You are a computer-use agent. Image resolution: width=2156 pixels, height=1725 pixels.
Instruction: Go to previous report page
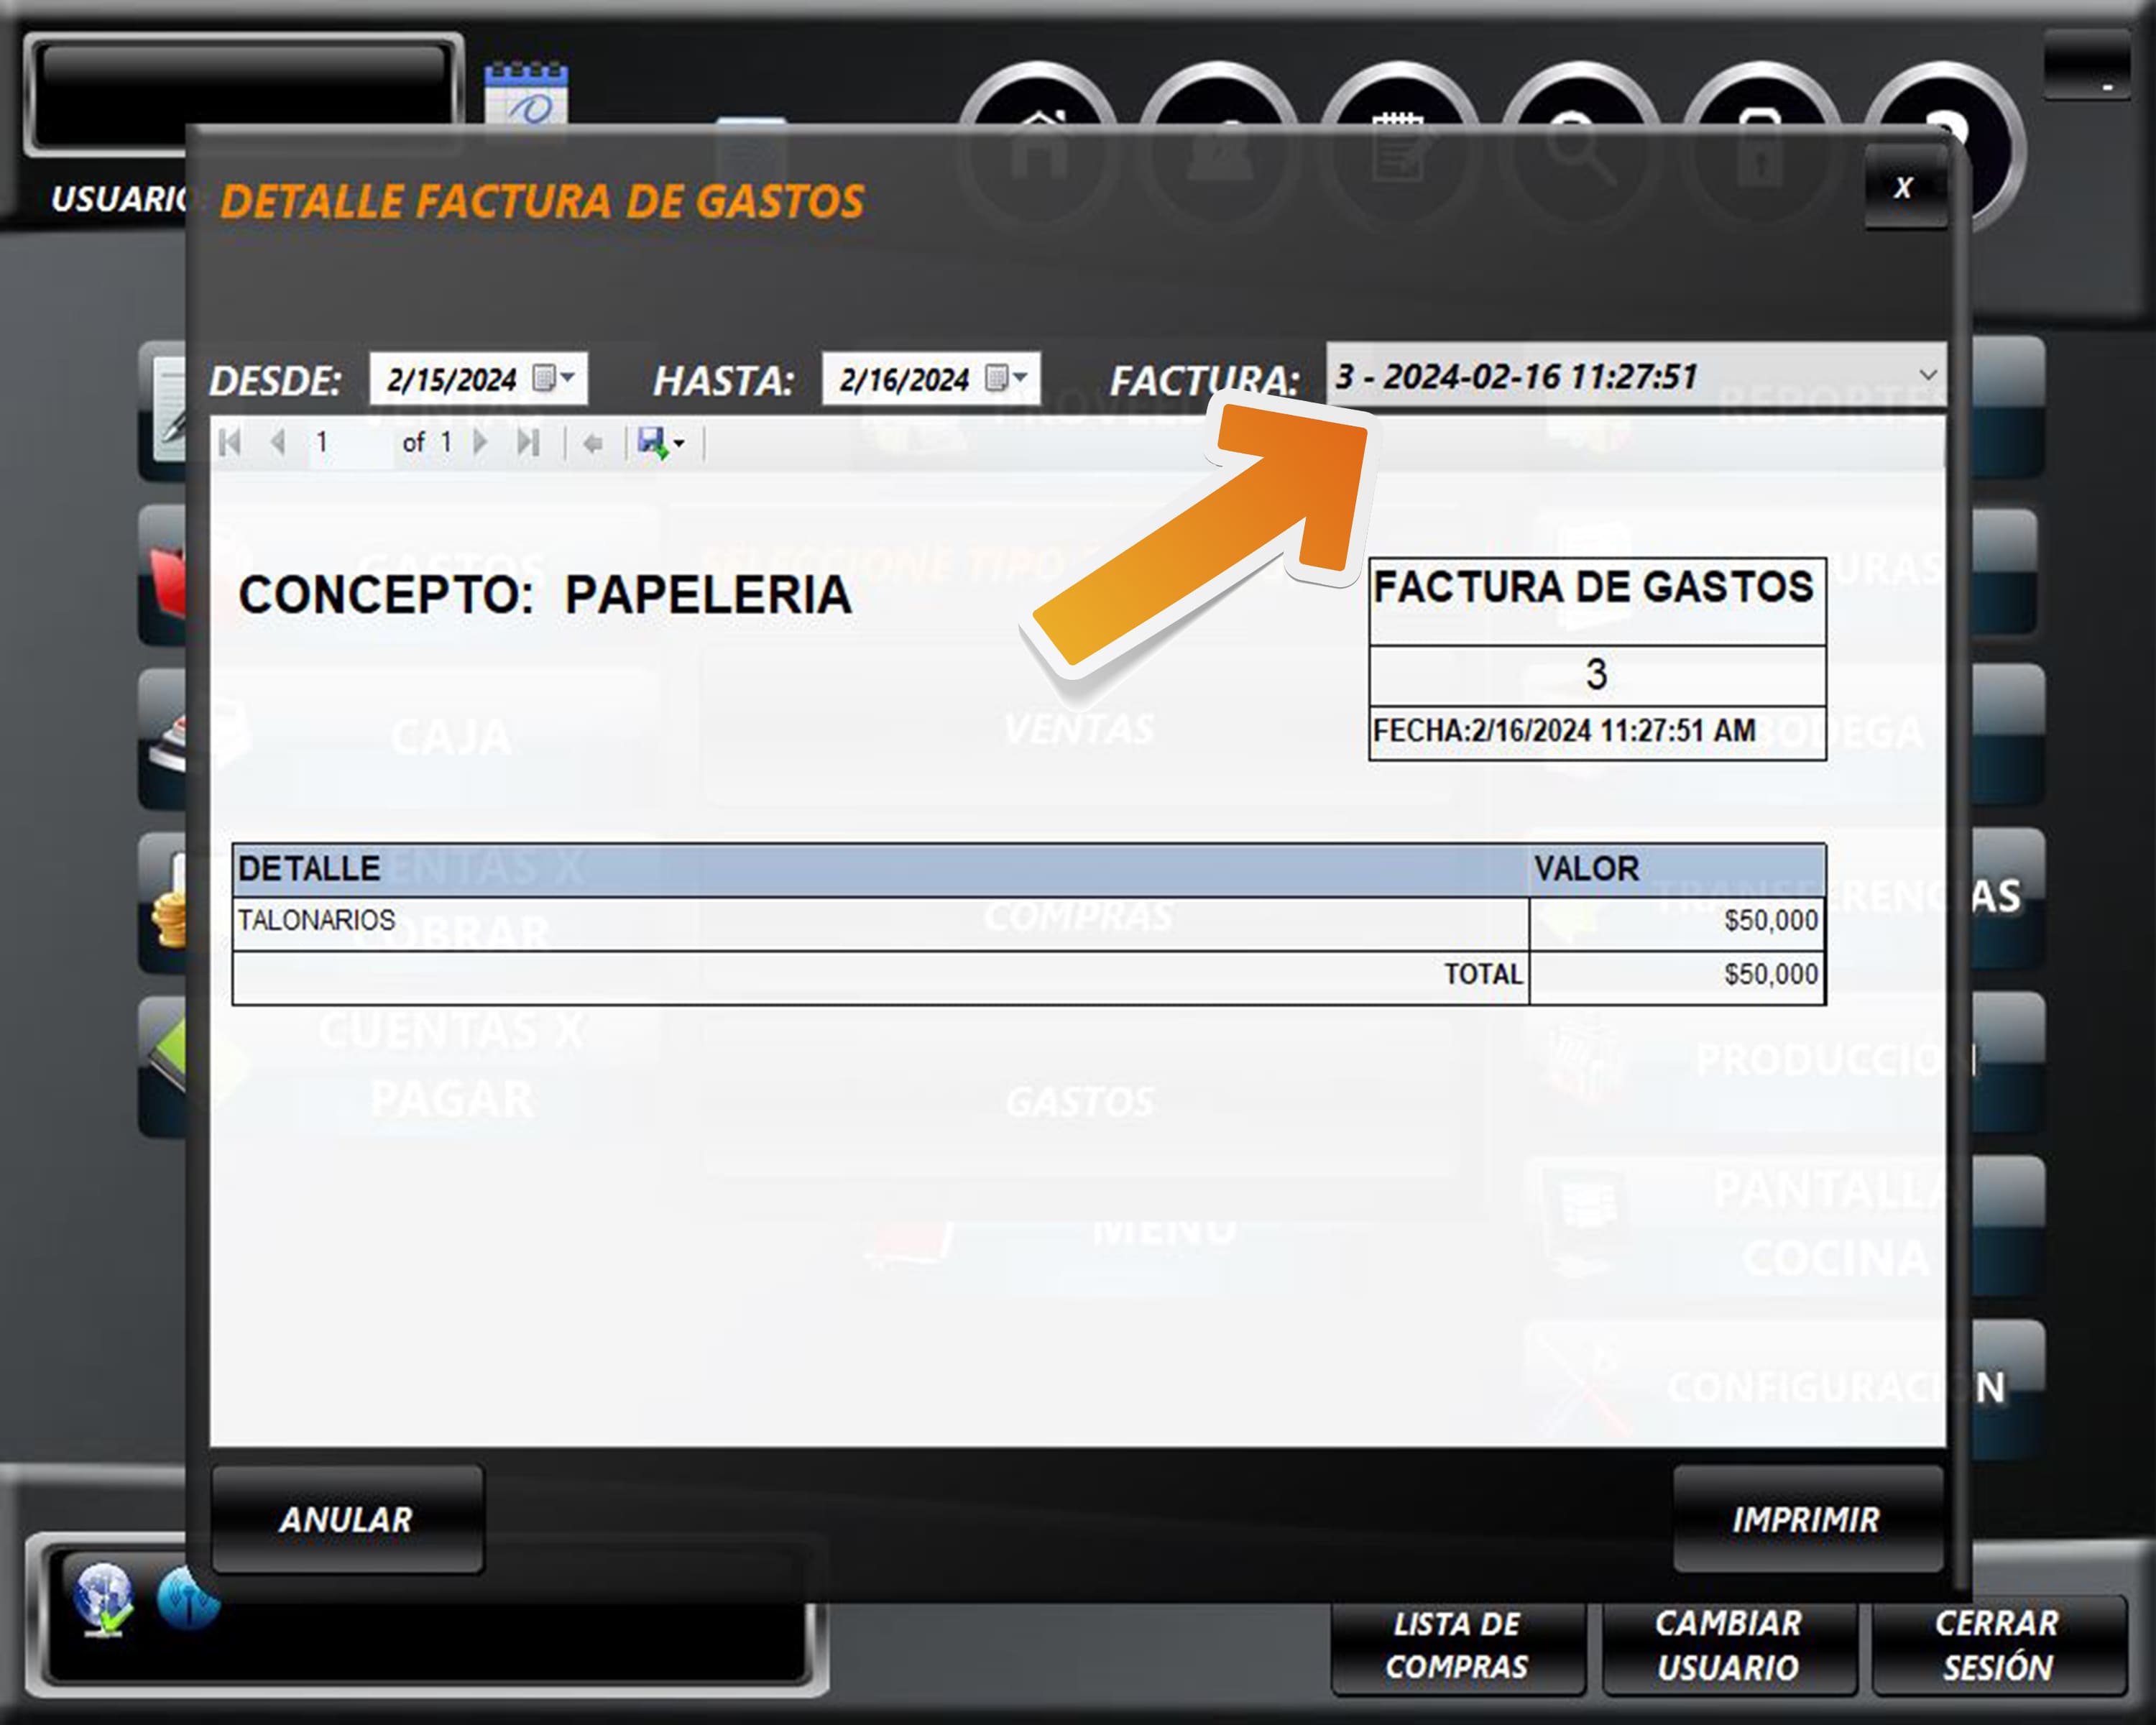coord(278,442)
